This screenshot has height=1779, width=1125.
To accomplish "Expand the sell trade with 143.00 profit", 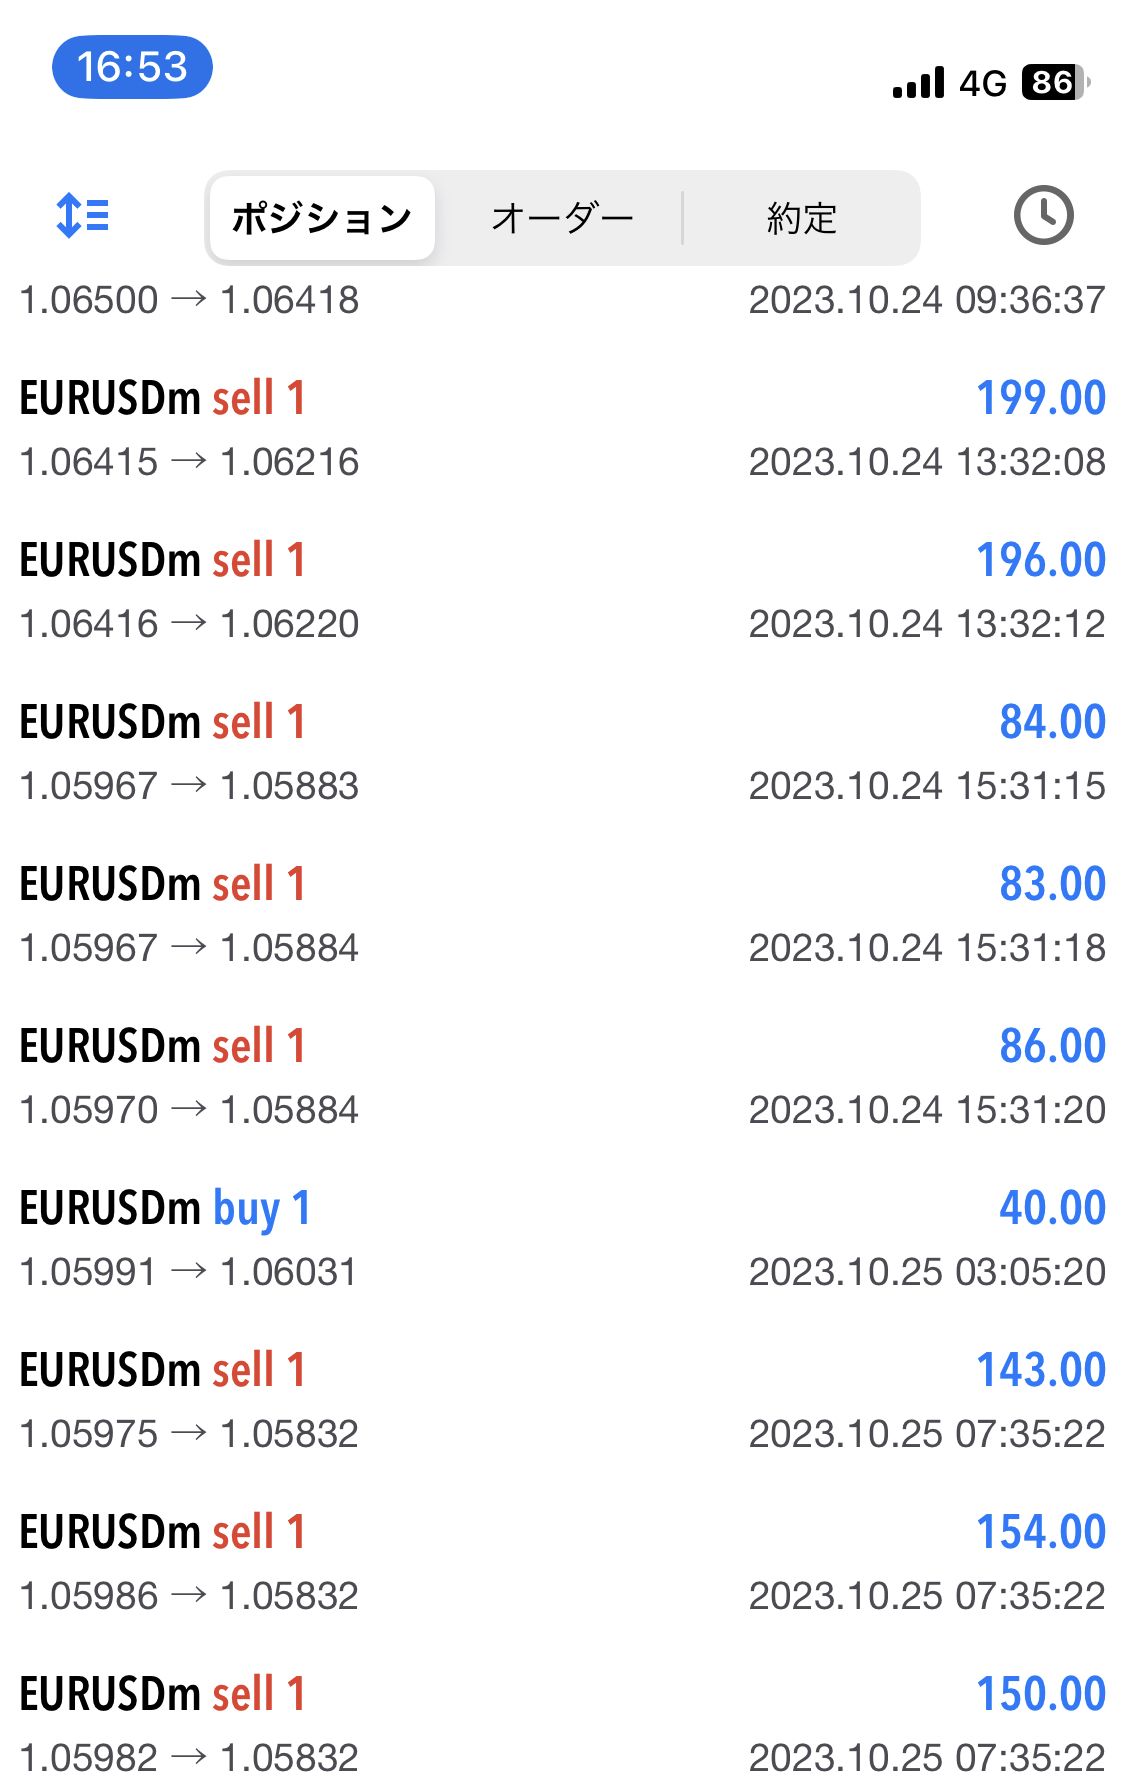I will (x=562, y=1400).
